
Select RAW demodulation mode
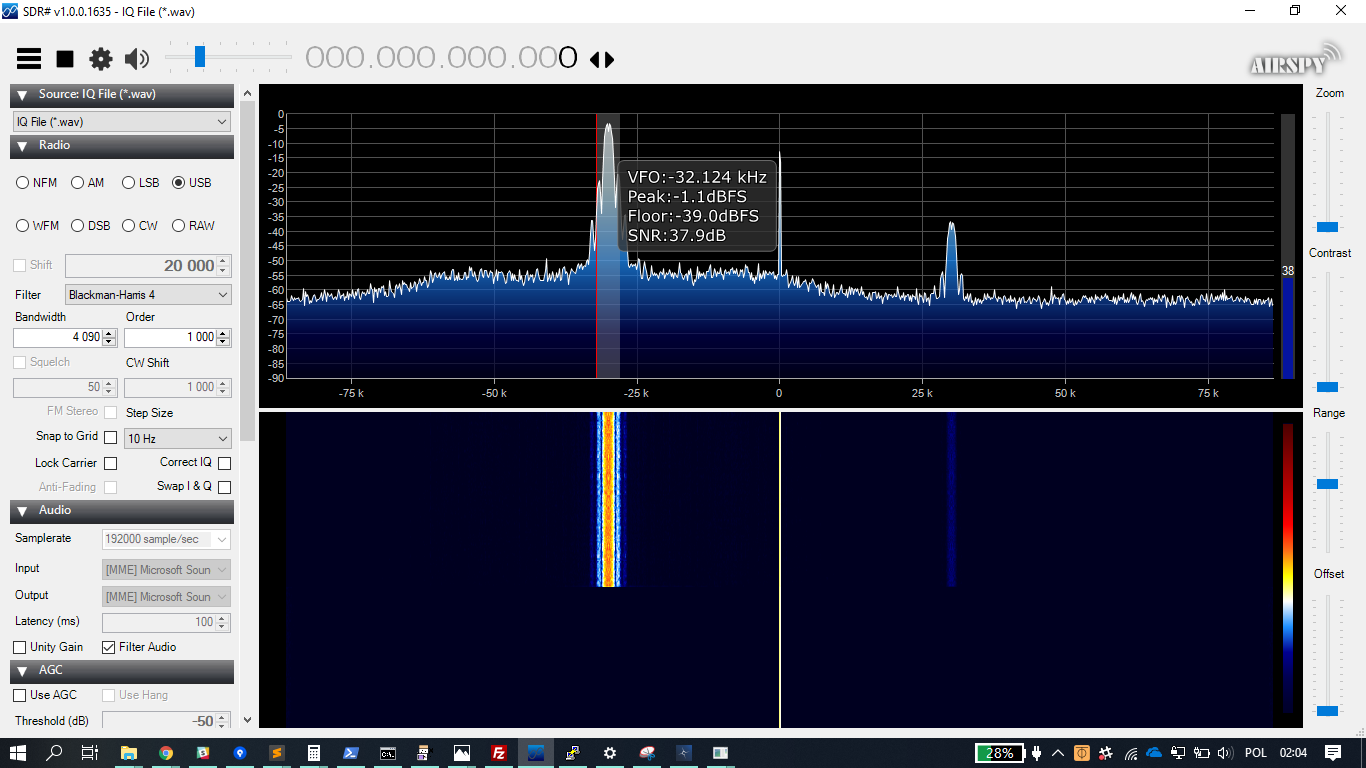194,226
